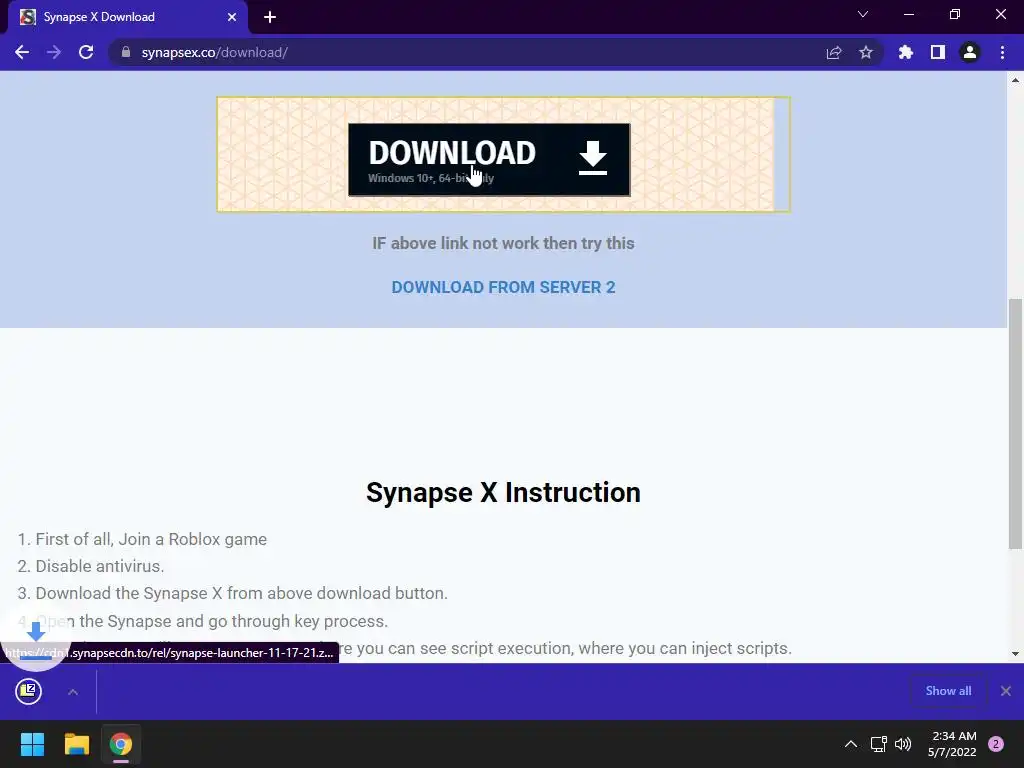Open the network status tray icon
1024x768 pixels.
point(879,744)
